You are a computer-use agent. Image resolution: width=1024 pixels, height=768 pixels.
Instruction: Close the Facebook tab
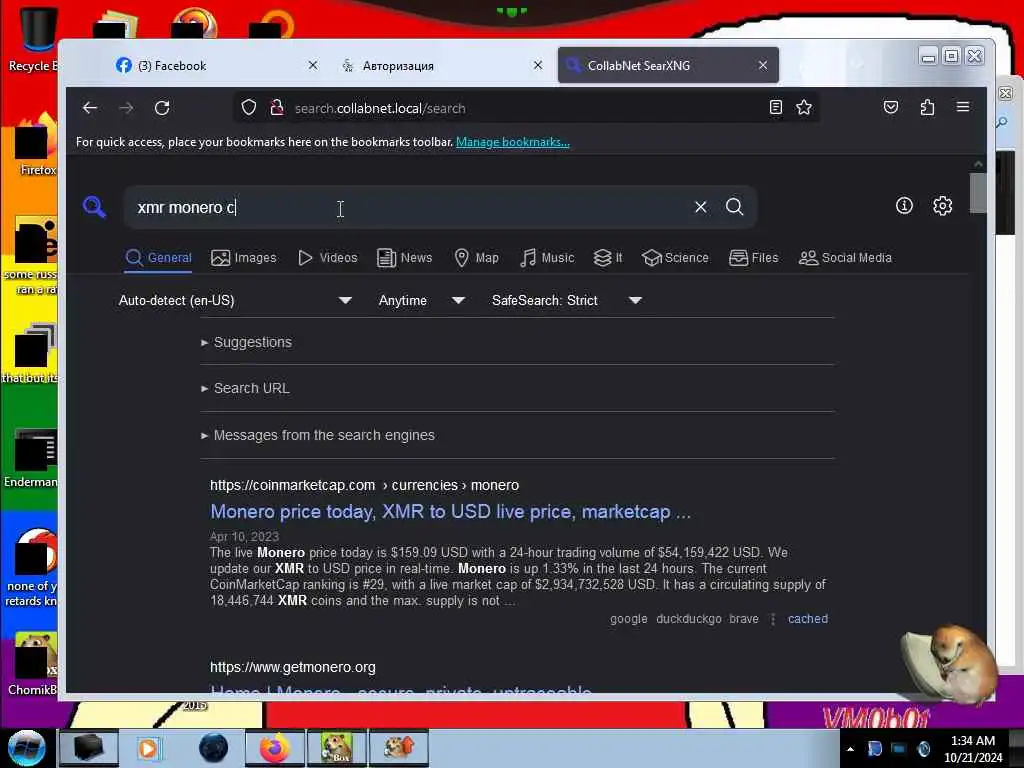pos(313,65)
